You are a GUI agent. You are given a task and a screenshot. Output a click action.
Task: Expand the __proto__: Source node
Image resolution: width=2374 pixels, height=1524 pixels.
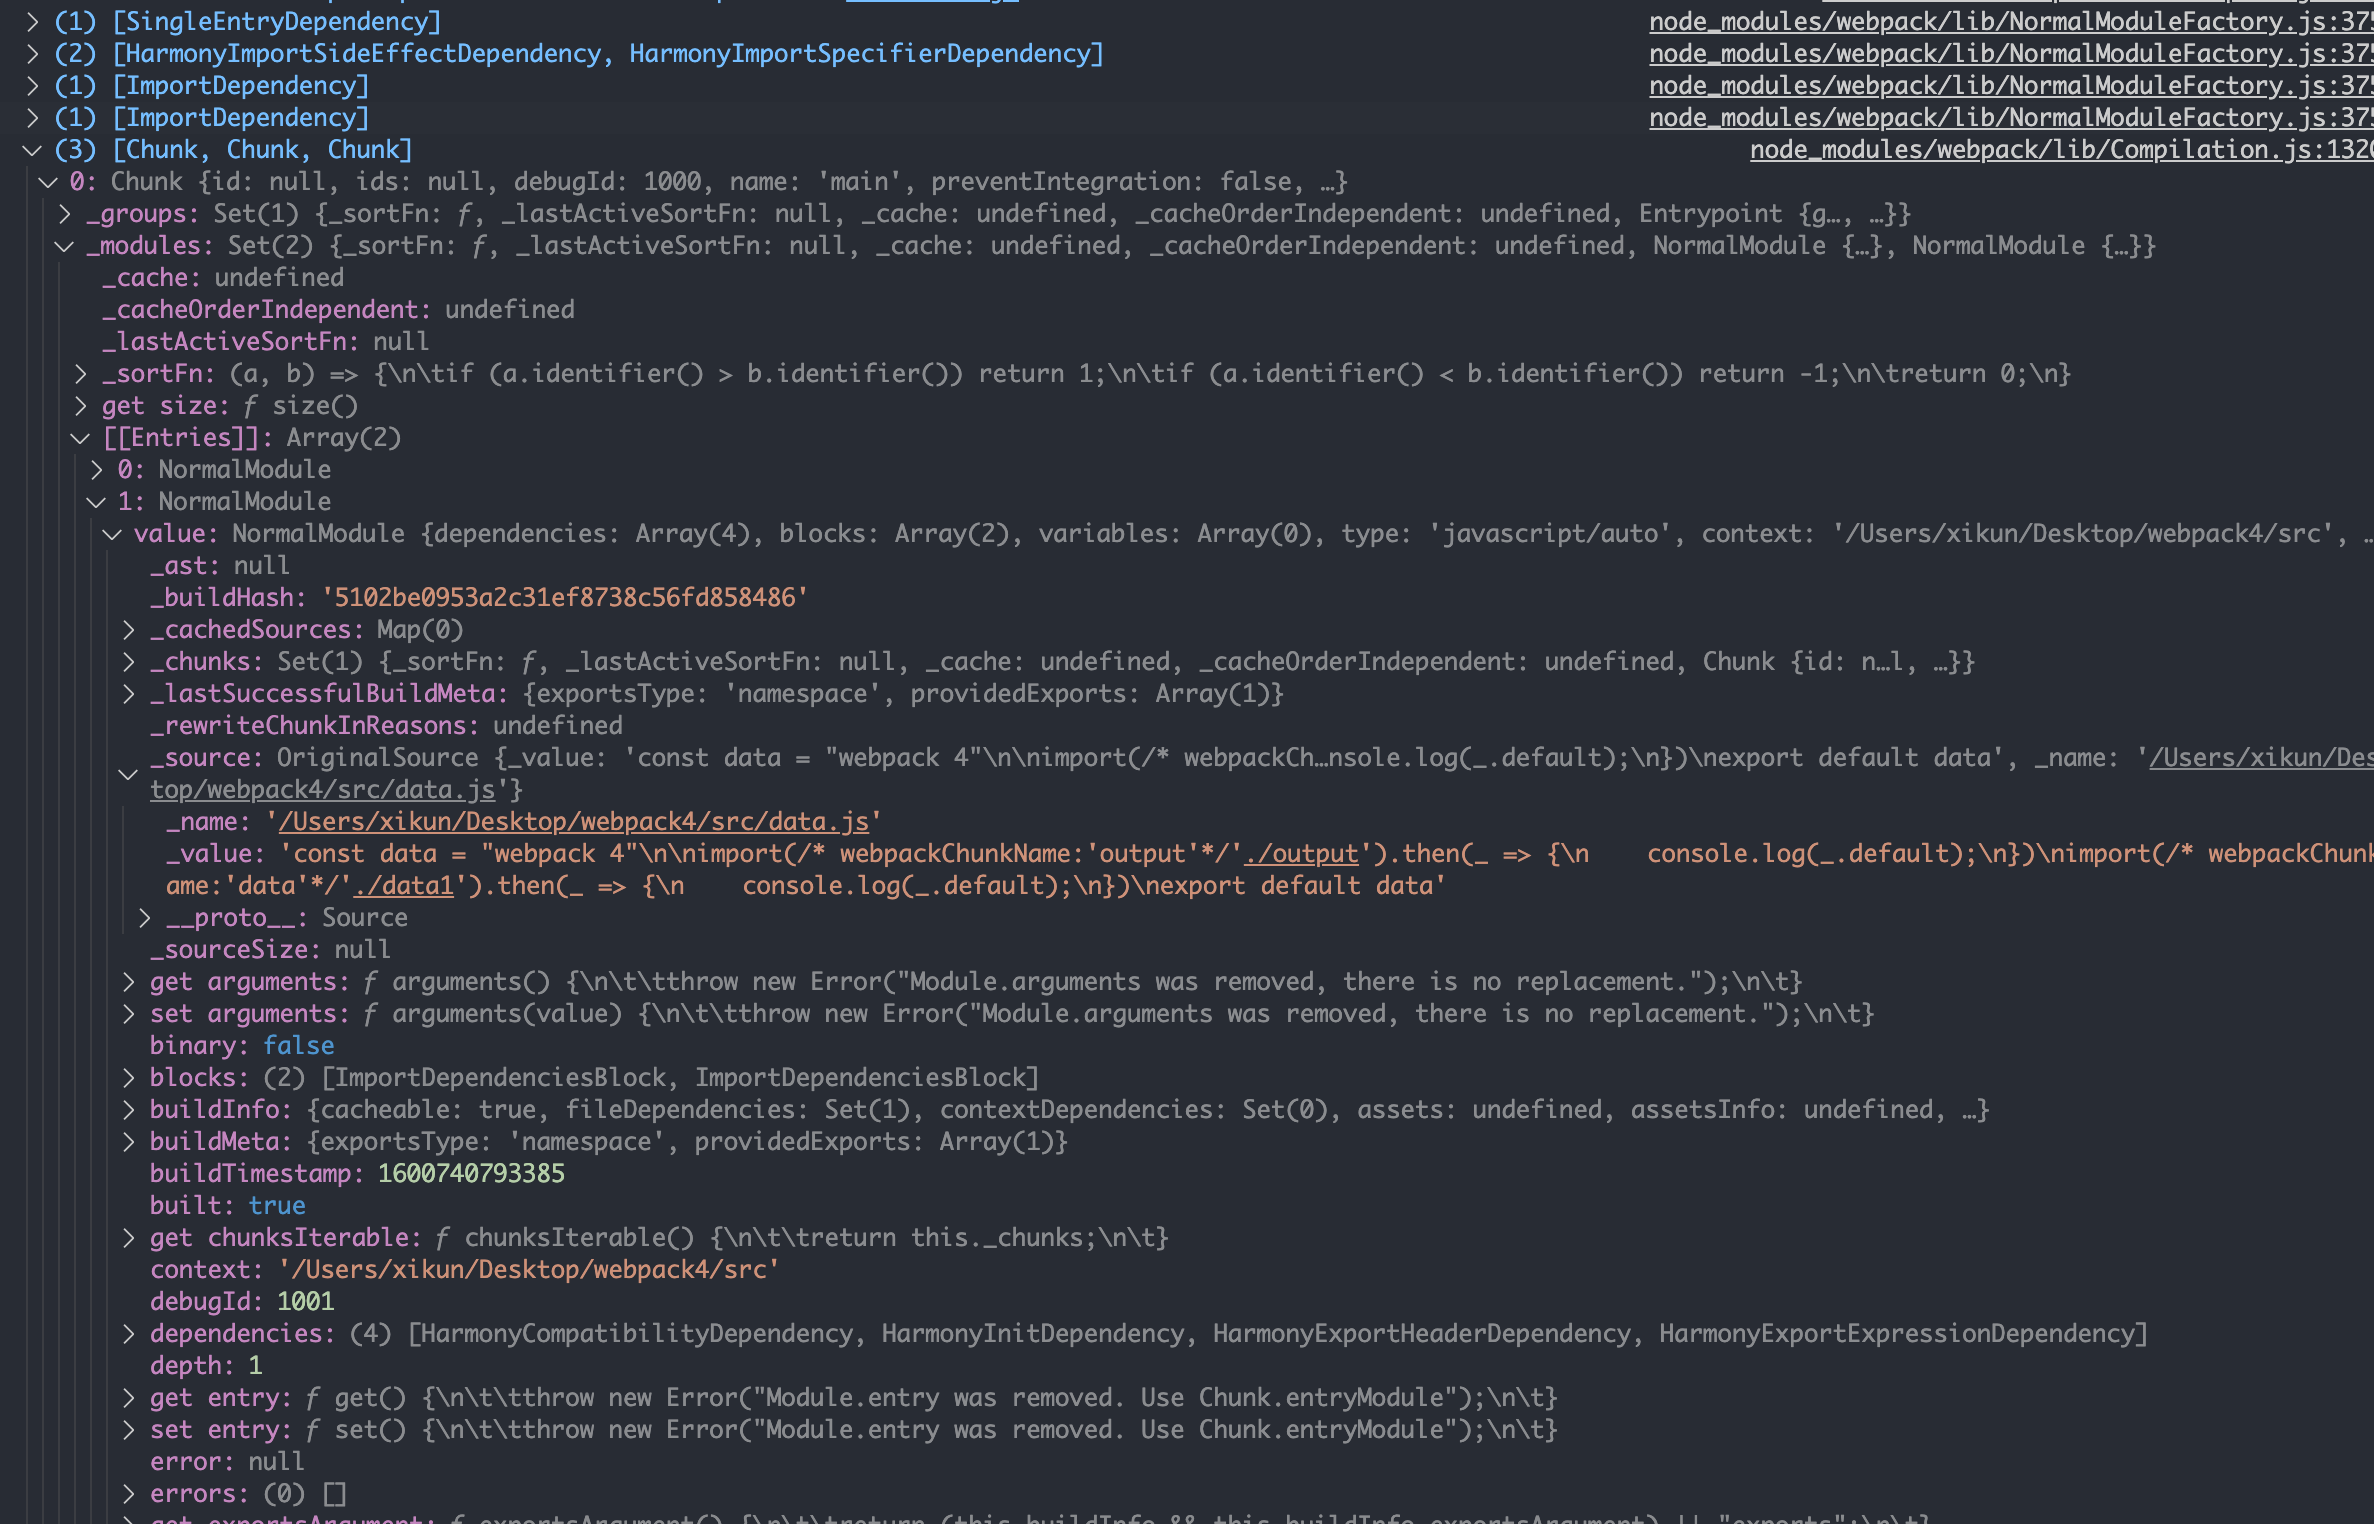[x=144, y=918]
